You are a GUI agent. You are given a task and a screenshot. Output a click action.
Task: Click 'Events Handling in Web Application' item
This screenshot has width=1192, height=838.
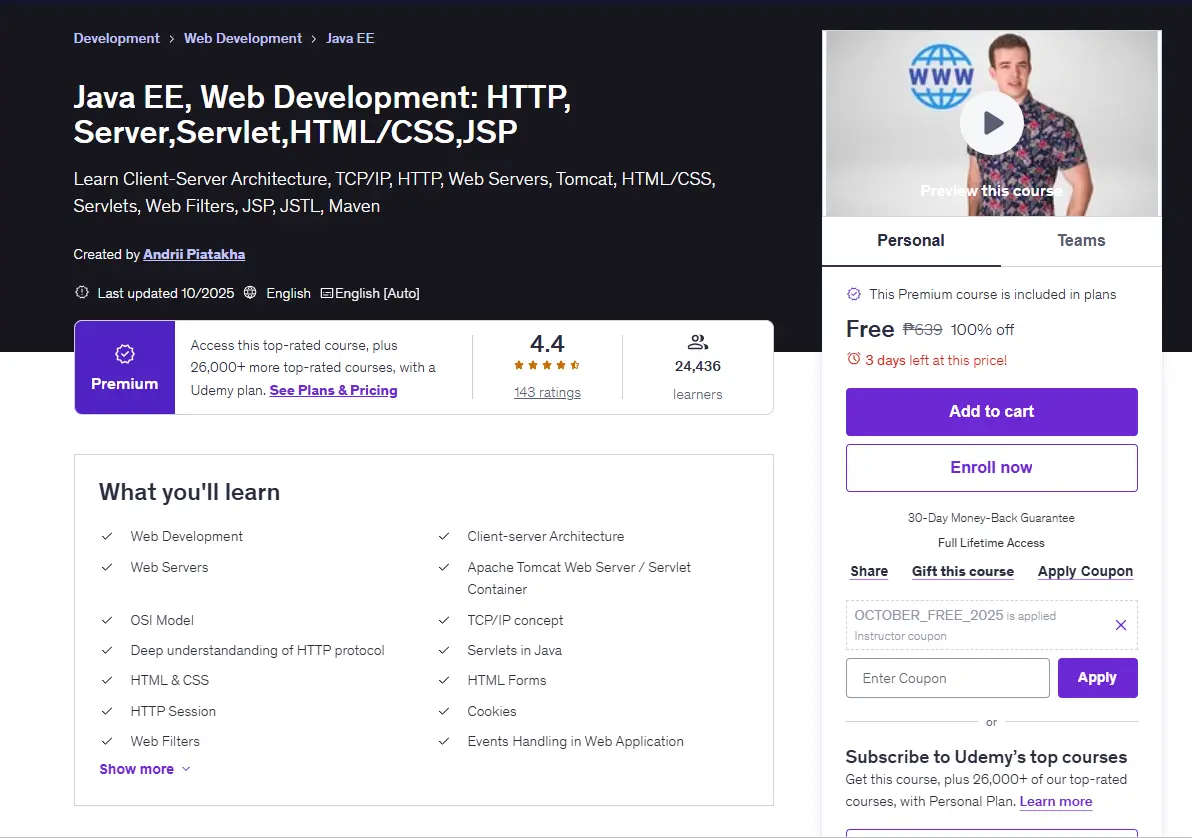click(x=575, y=741)
